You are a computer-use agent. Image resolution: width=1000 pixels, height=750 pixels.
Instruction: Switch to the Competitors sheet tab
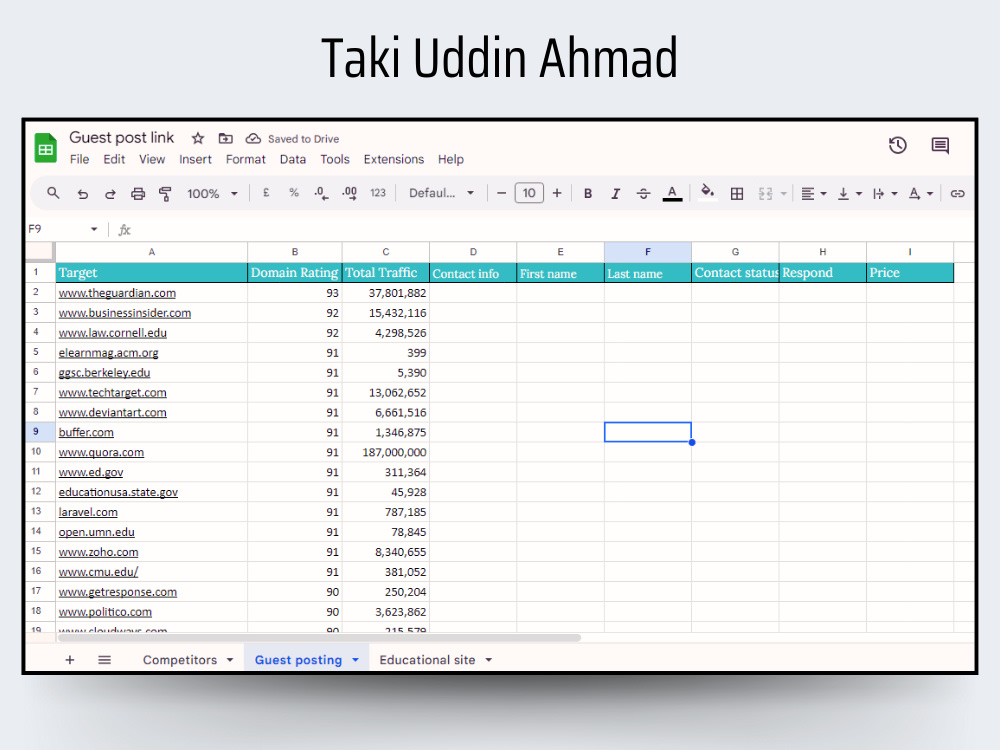click(x=180, y=660)
